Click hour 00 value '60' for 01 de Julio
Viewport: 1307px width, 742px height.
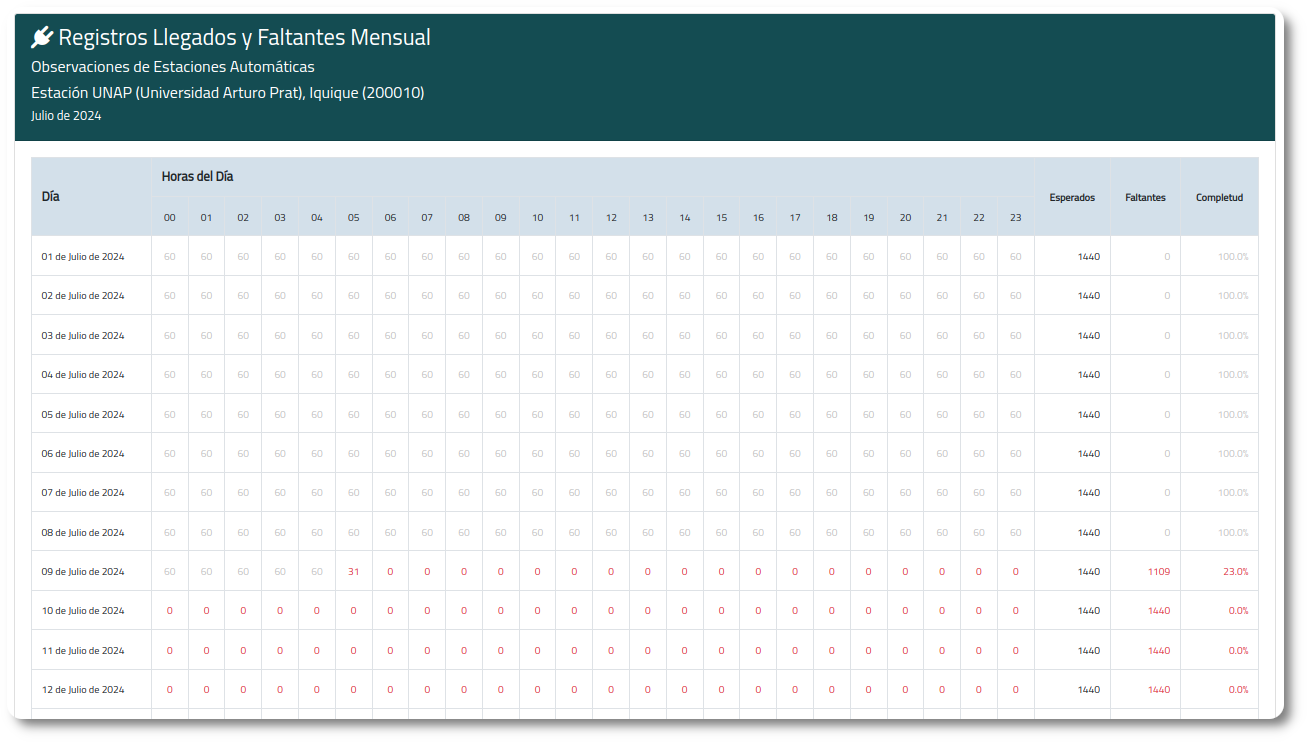click(170, 257)
